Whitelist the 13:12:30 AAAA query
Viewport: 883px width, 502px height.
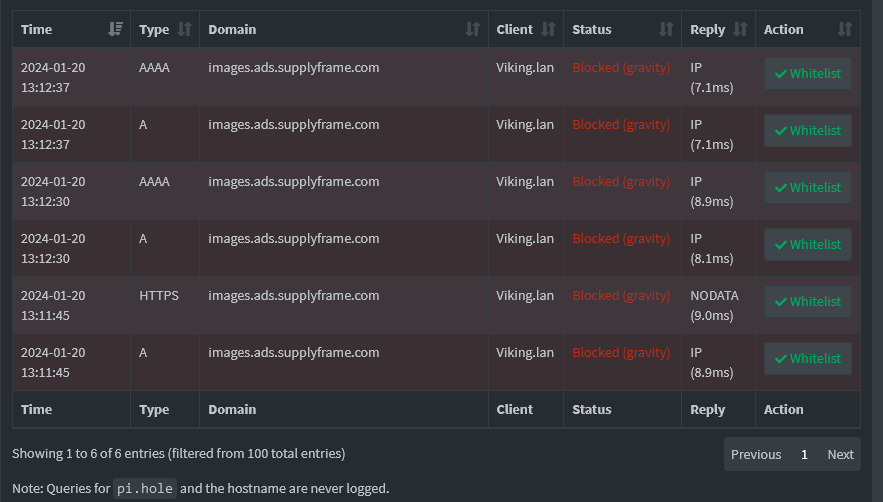[808, 188]
